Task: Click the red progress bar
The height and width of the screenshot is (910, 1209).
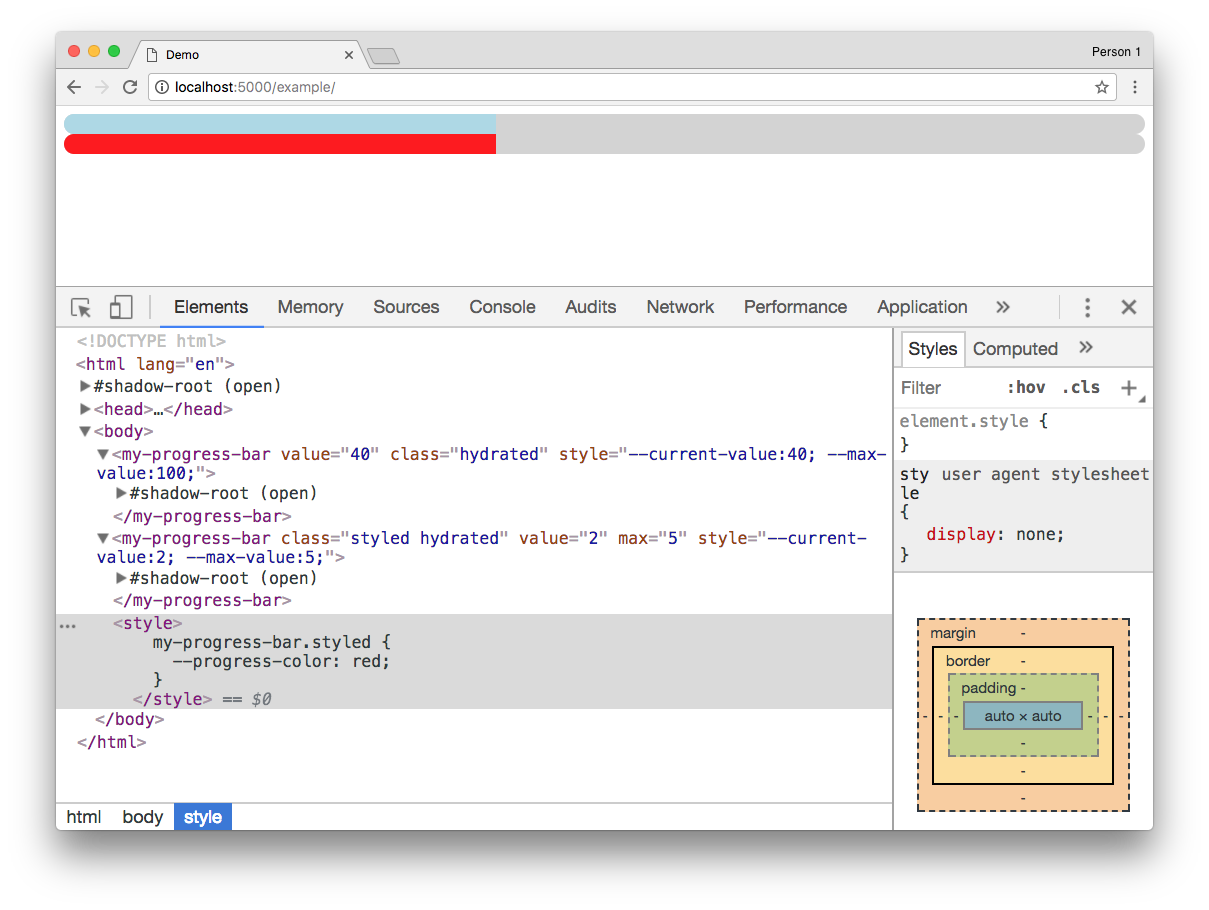Action: 280,144
